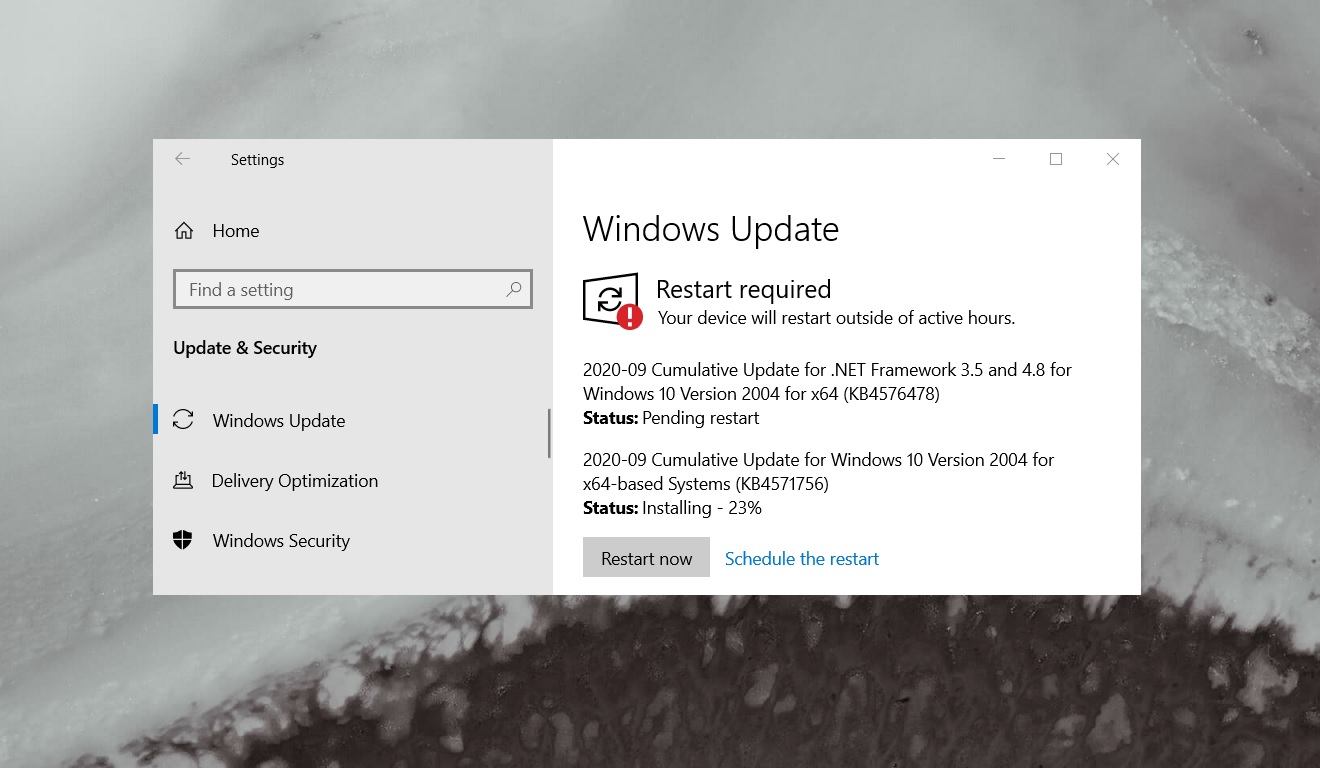This screenshot has width=1320, height=768.
Task: Click the magnifier icon in search box
Action: pos(513,289)
